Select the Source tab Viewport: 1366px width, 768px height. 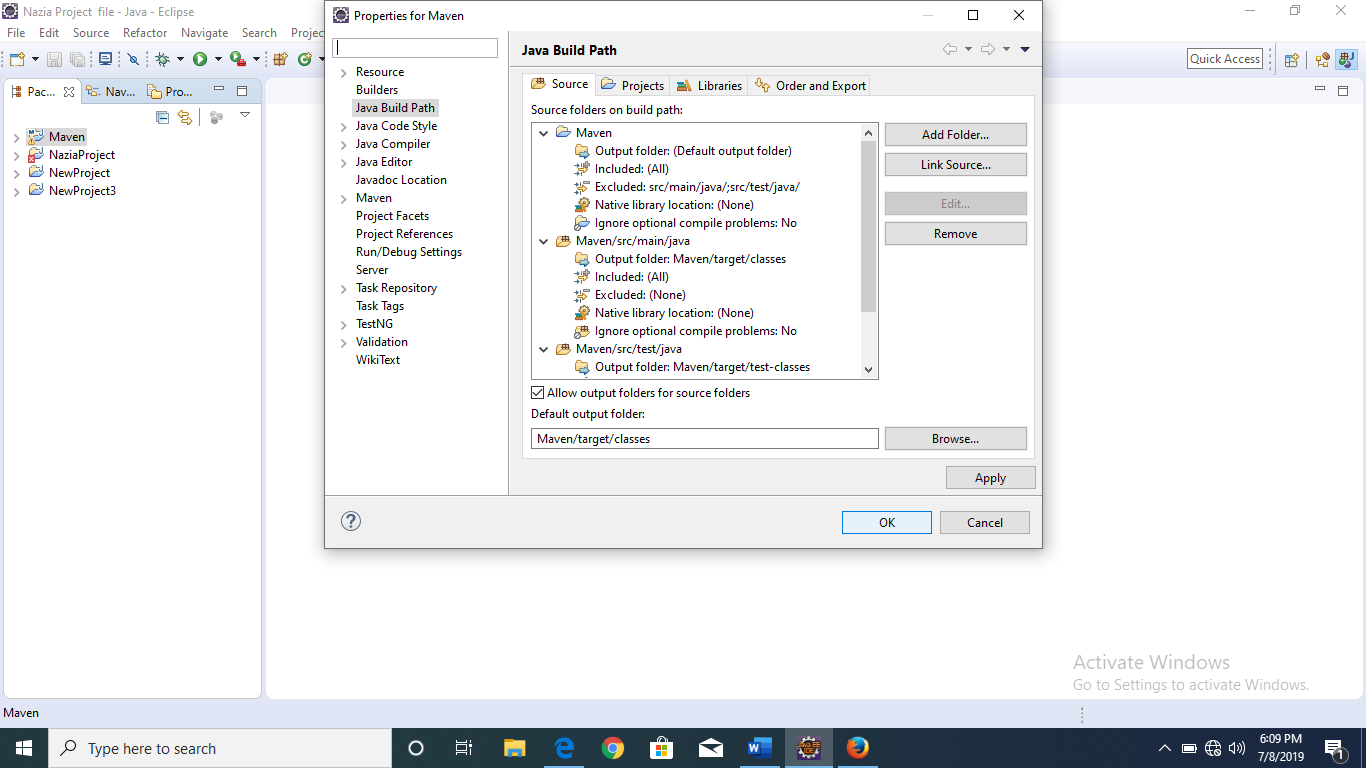pyautogui.click(x=559, y=84)
